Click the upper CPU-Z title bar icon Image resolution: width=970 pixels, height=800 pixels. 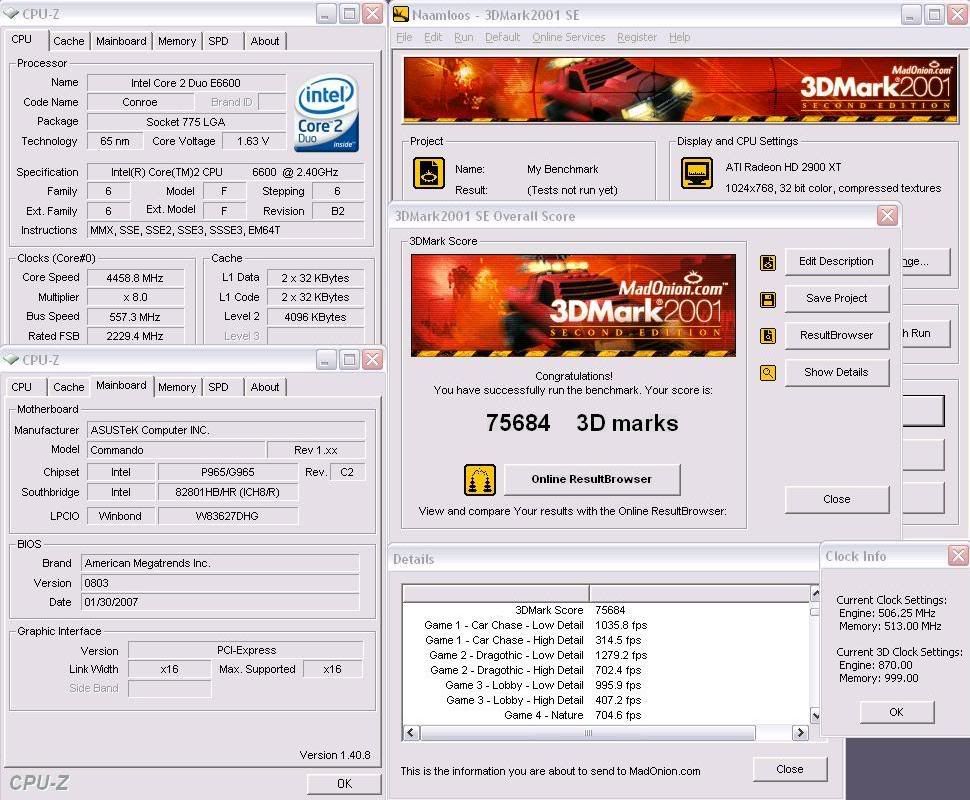(x=11, y=13)
